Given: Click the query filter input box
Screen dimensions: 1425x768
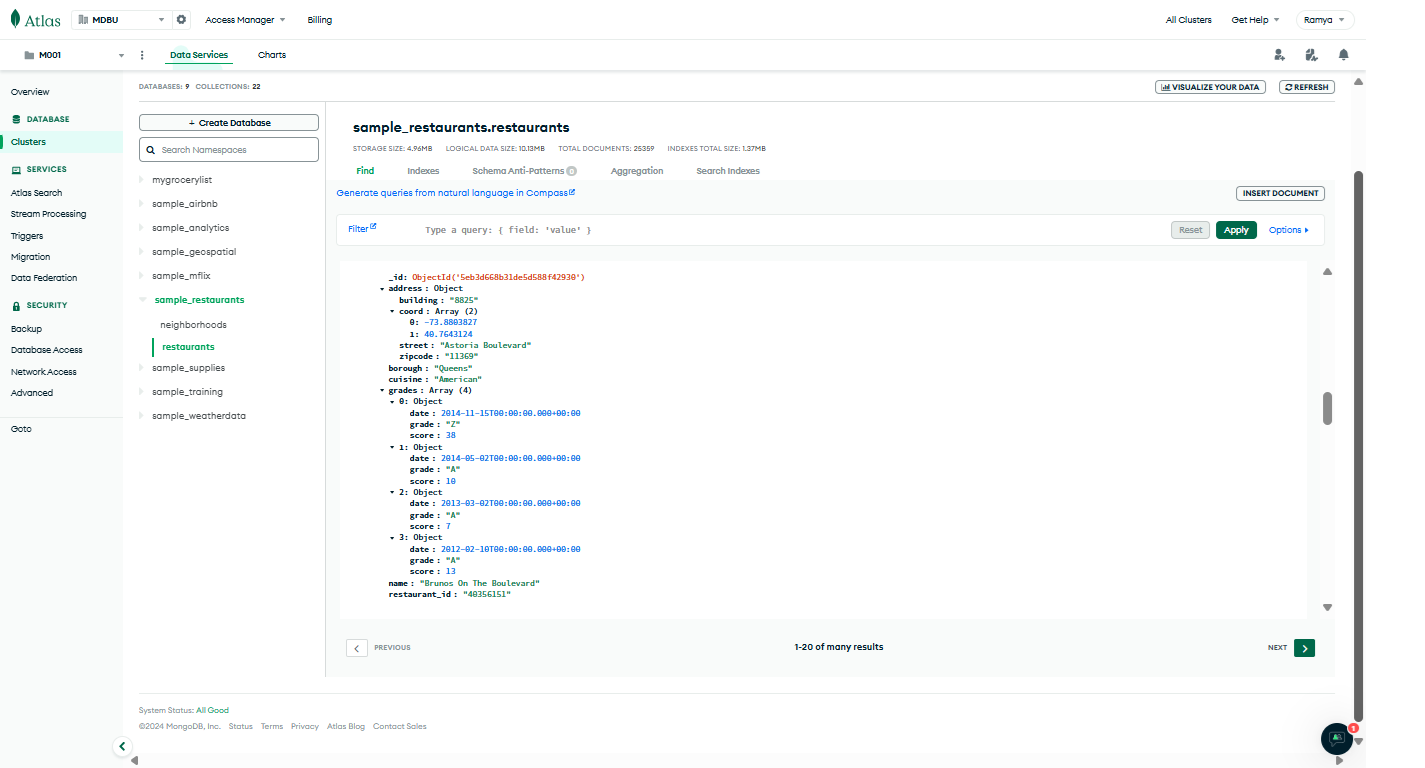Looking at the screenshot, I should pos(790,230).
